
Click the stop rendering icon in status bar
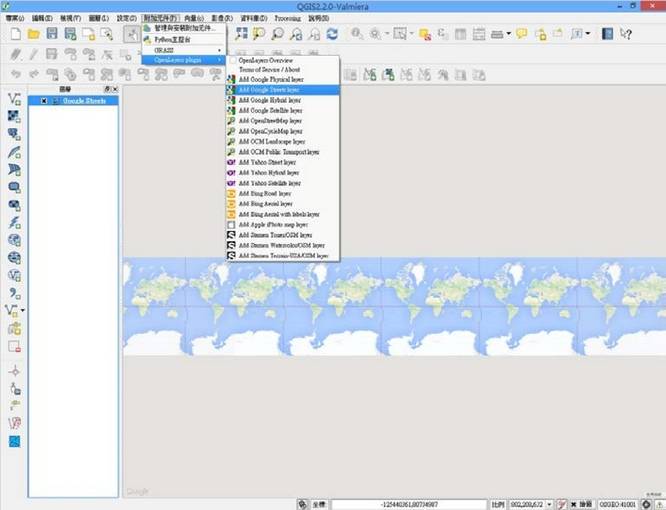[x=562, y=504]
